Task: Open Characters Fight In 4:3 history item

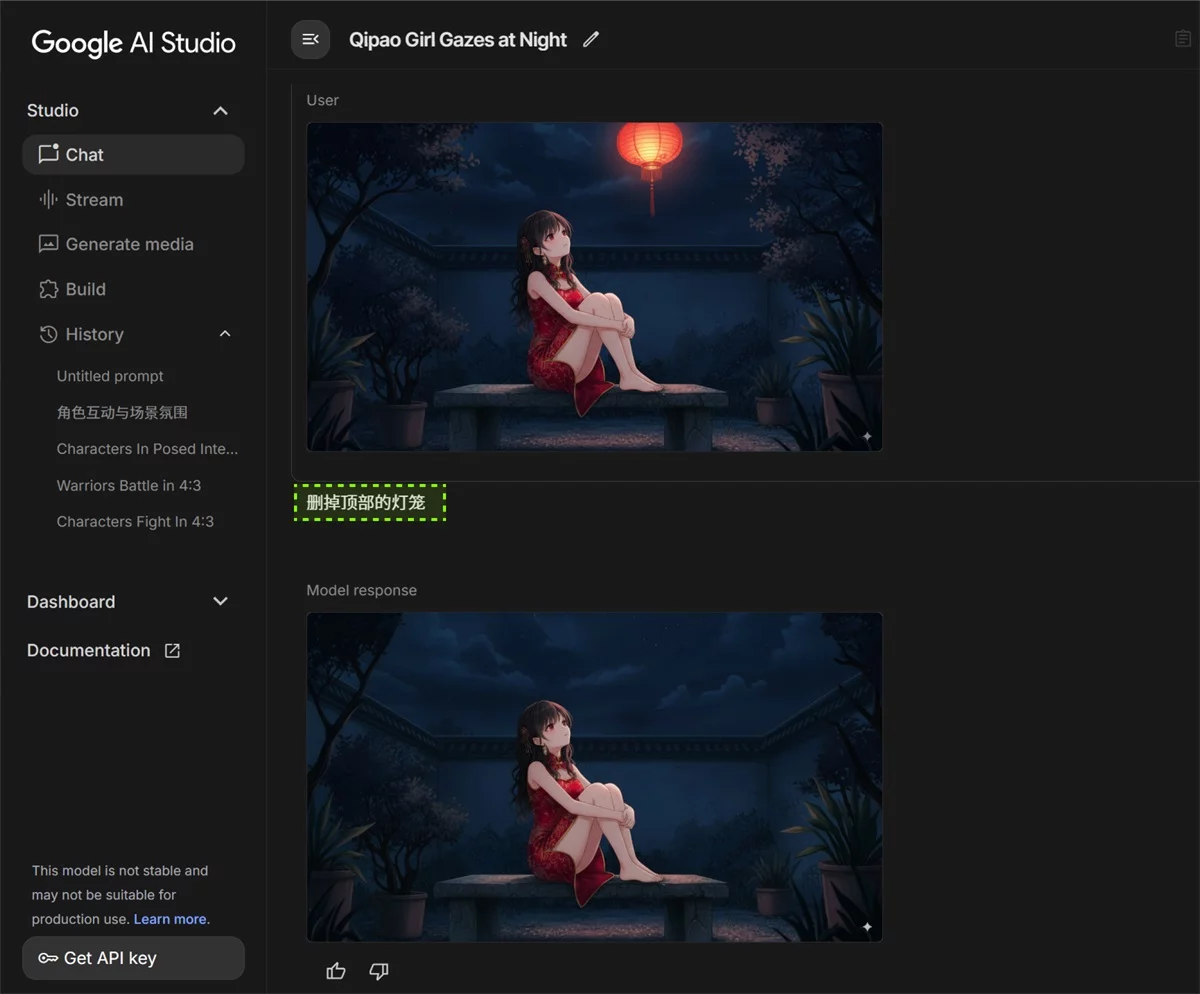Action: click(135, 521)
